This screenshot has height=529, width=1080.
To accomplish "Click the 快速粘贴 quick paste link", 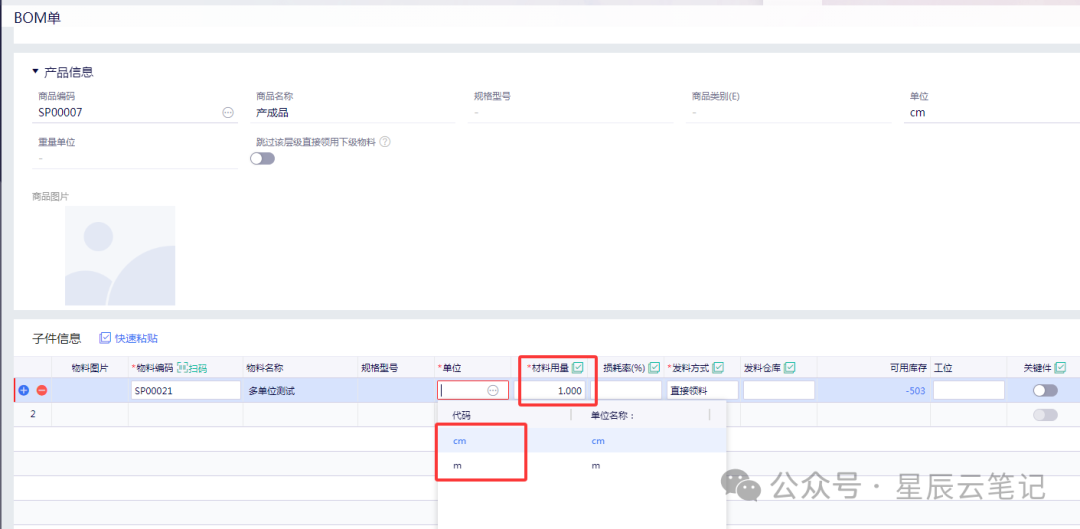I will [129, 338].
